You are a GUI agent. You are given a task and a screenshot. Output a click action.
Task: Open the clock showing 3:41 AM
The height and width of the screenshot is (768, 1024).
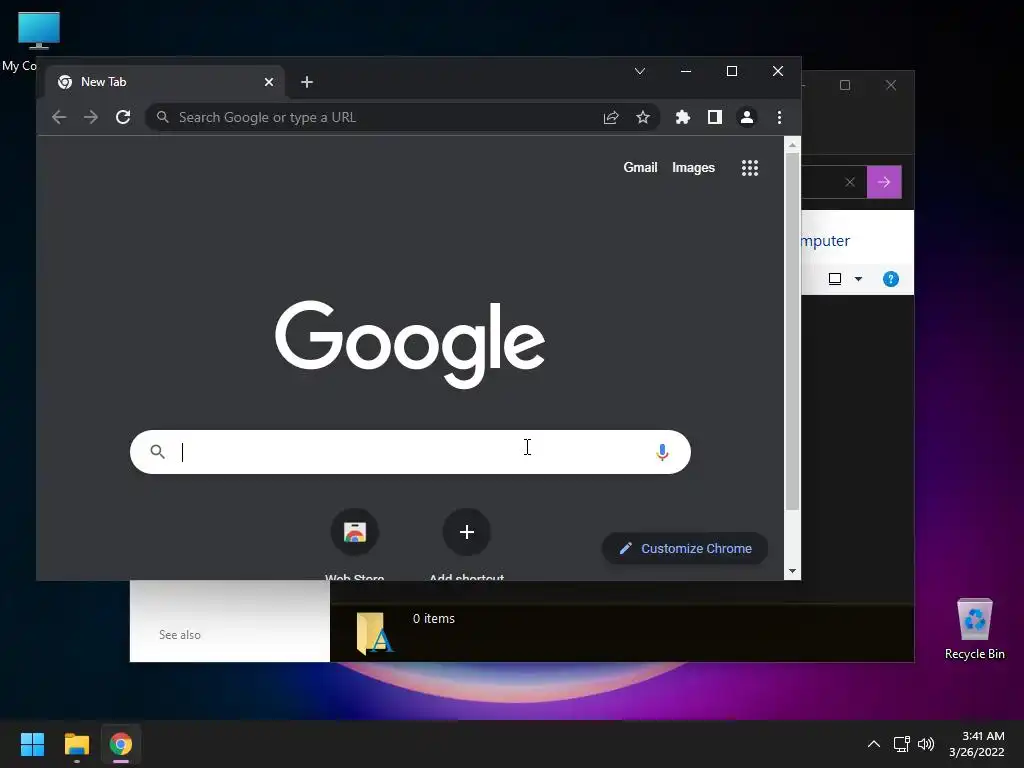(x=976, y=744)
